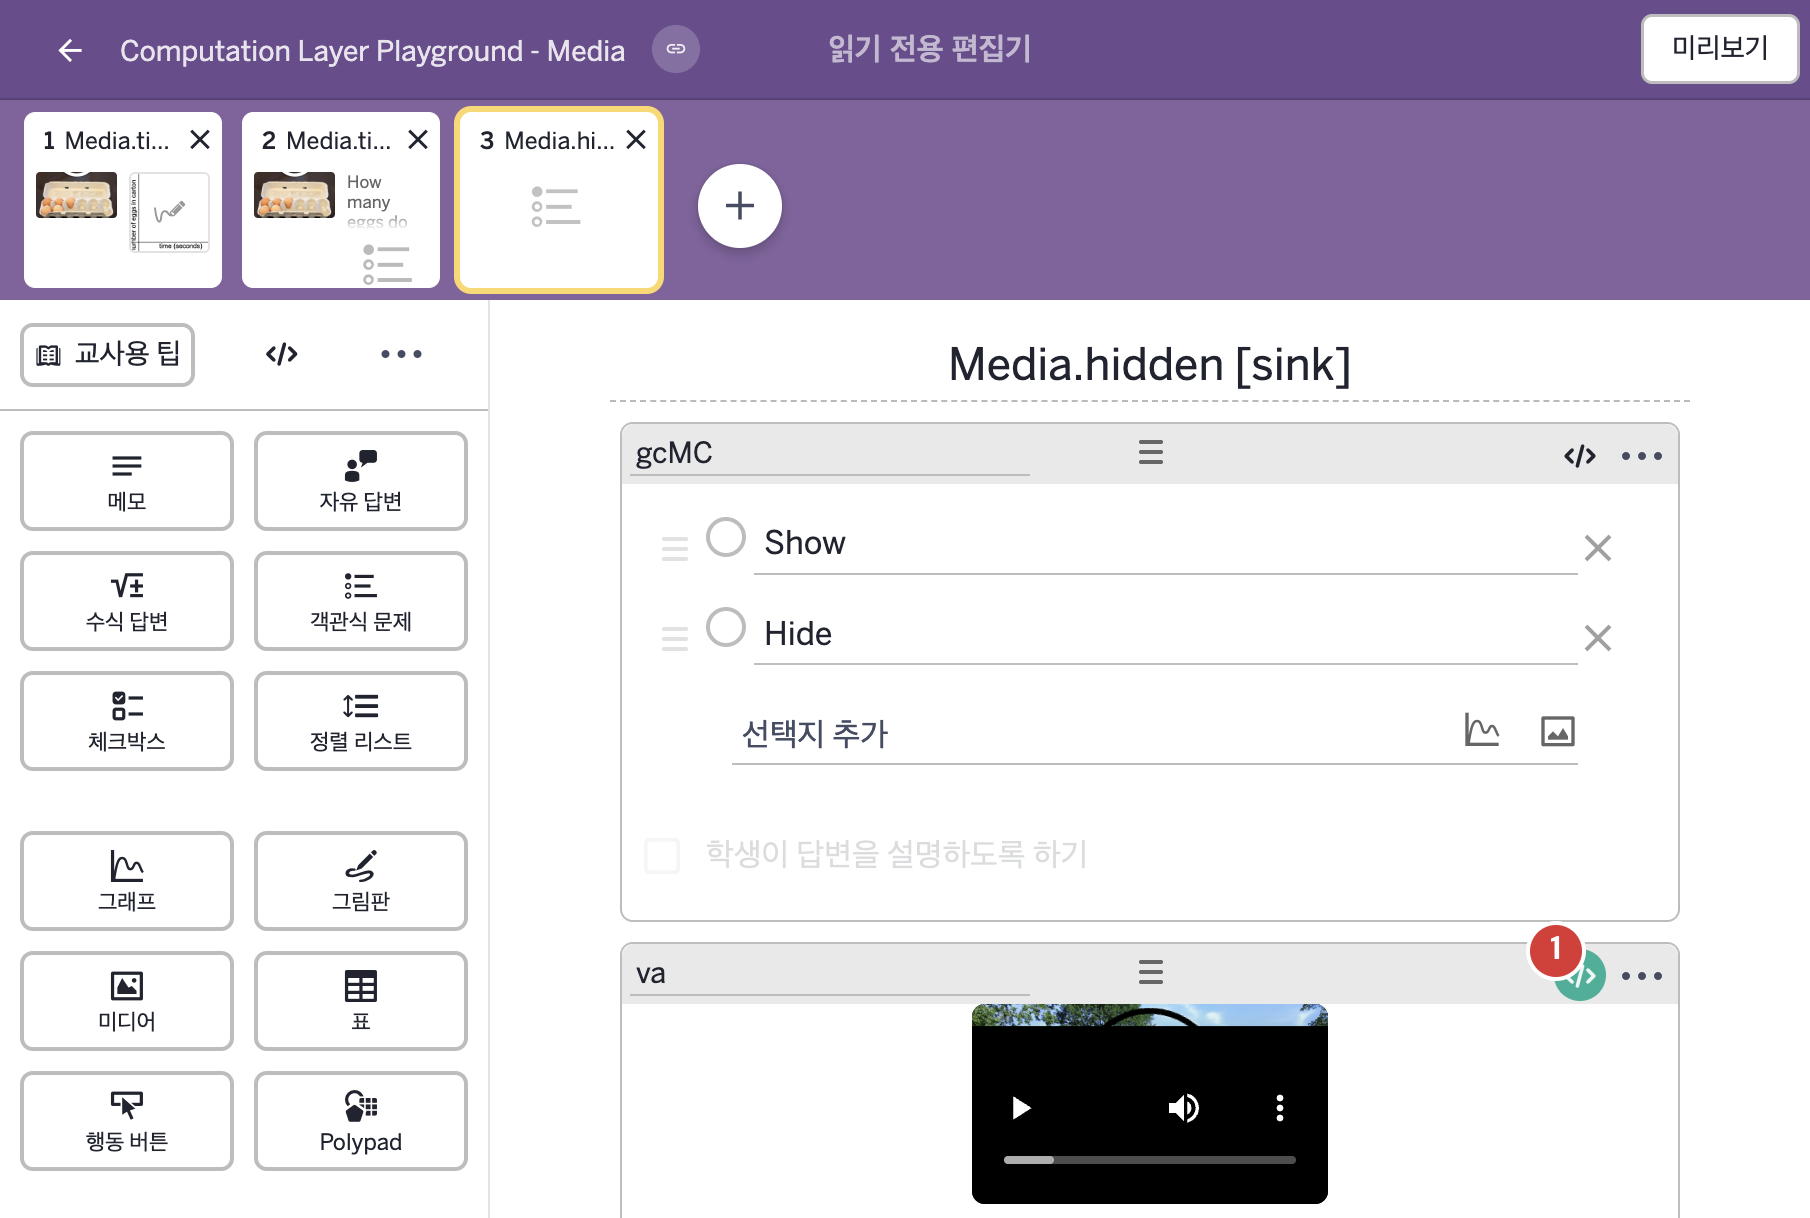Play the video in va component
Screen dimensions: 1810x1218
click(1020, 1108)
